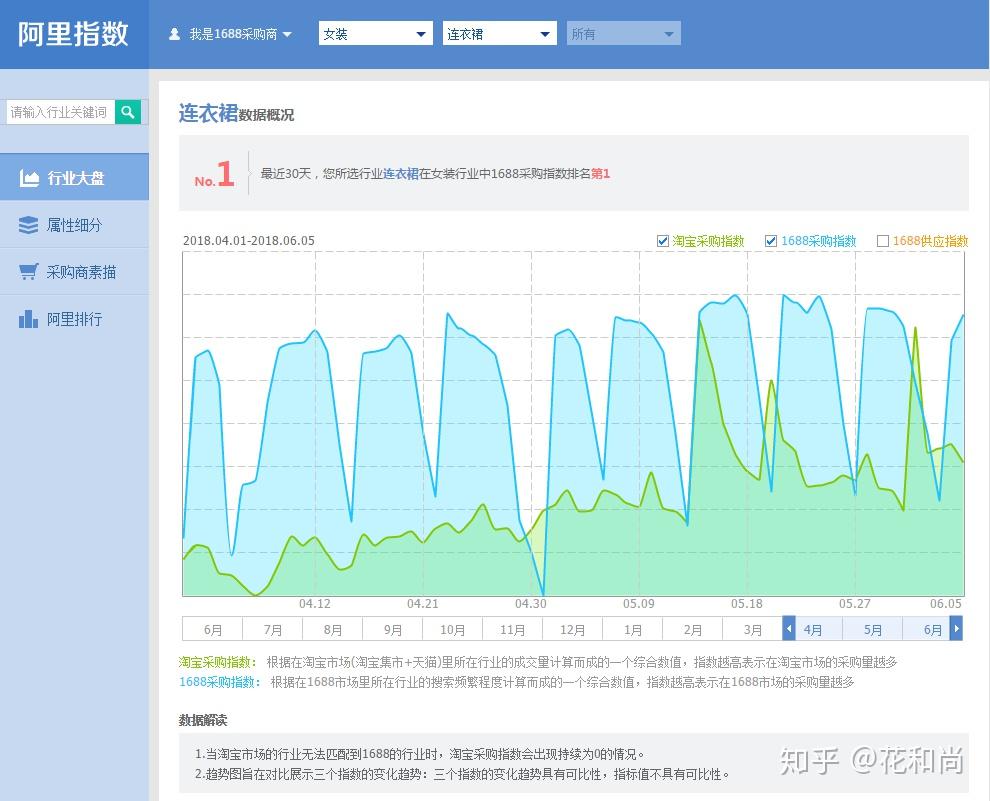Click the date range 2018.04.01-2018.06.05 text
This screenshot has height=801, width=990.
(x=249, y=240)
